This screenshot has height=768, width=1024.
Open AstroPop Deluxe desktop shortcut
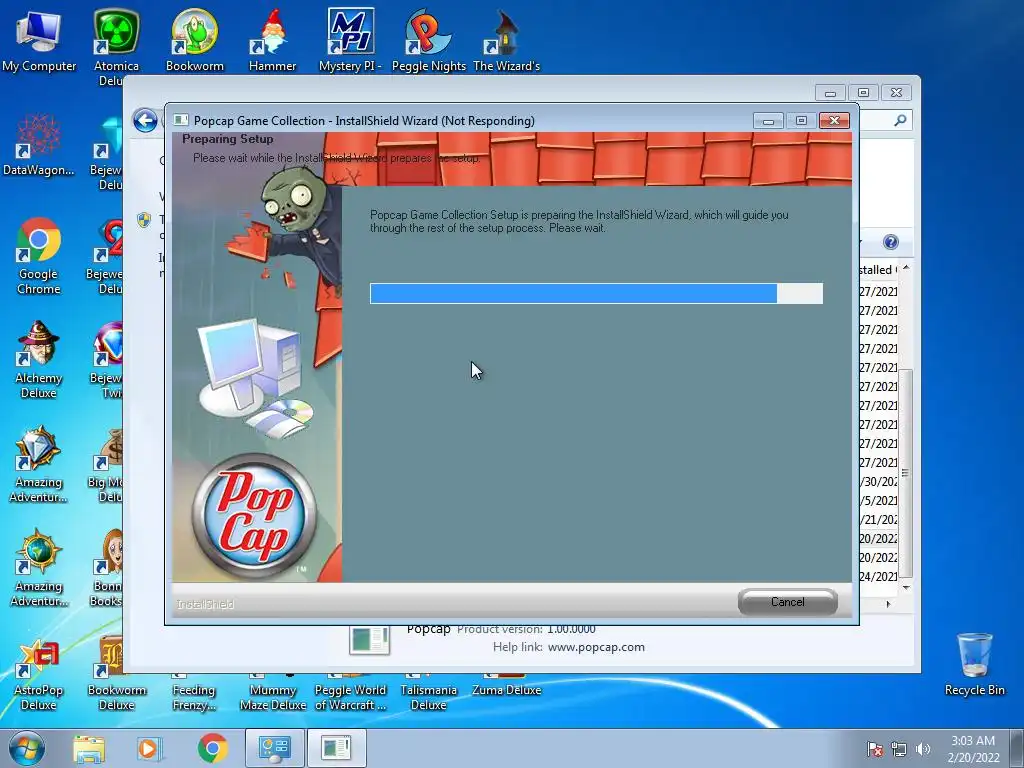[39, 675]
